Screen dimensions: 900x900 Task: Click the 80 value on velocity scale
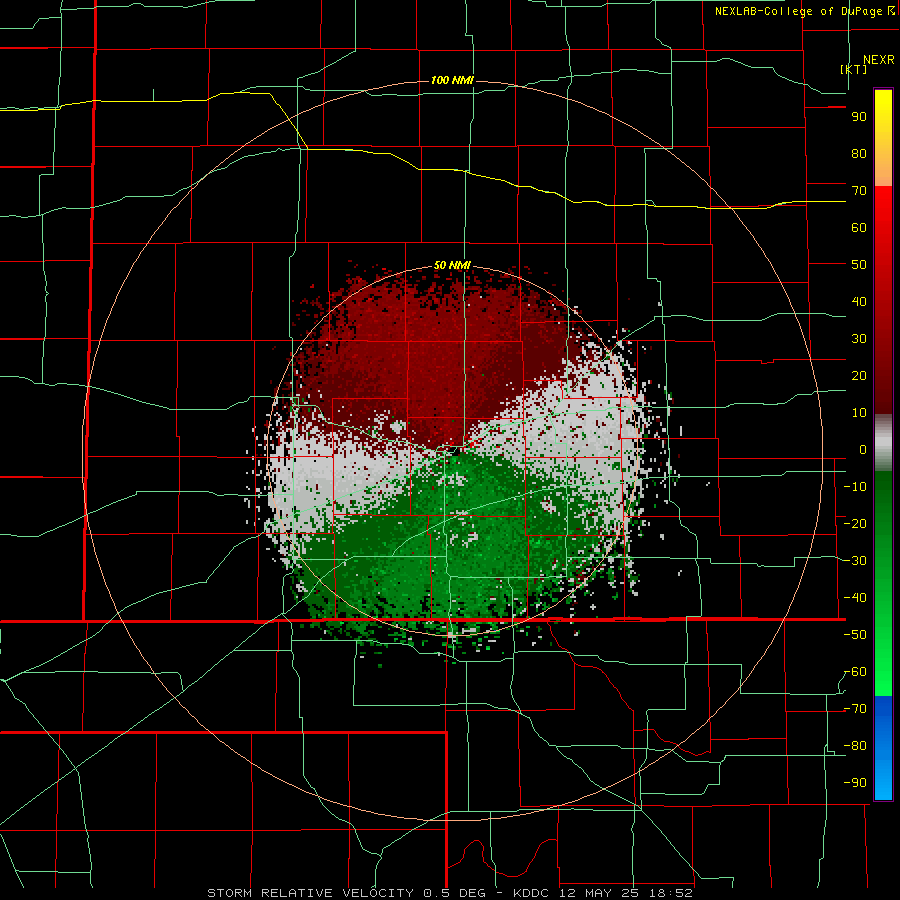[x=859, y=153]
